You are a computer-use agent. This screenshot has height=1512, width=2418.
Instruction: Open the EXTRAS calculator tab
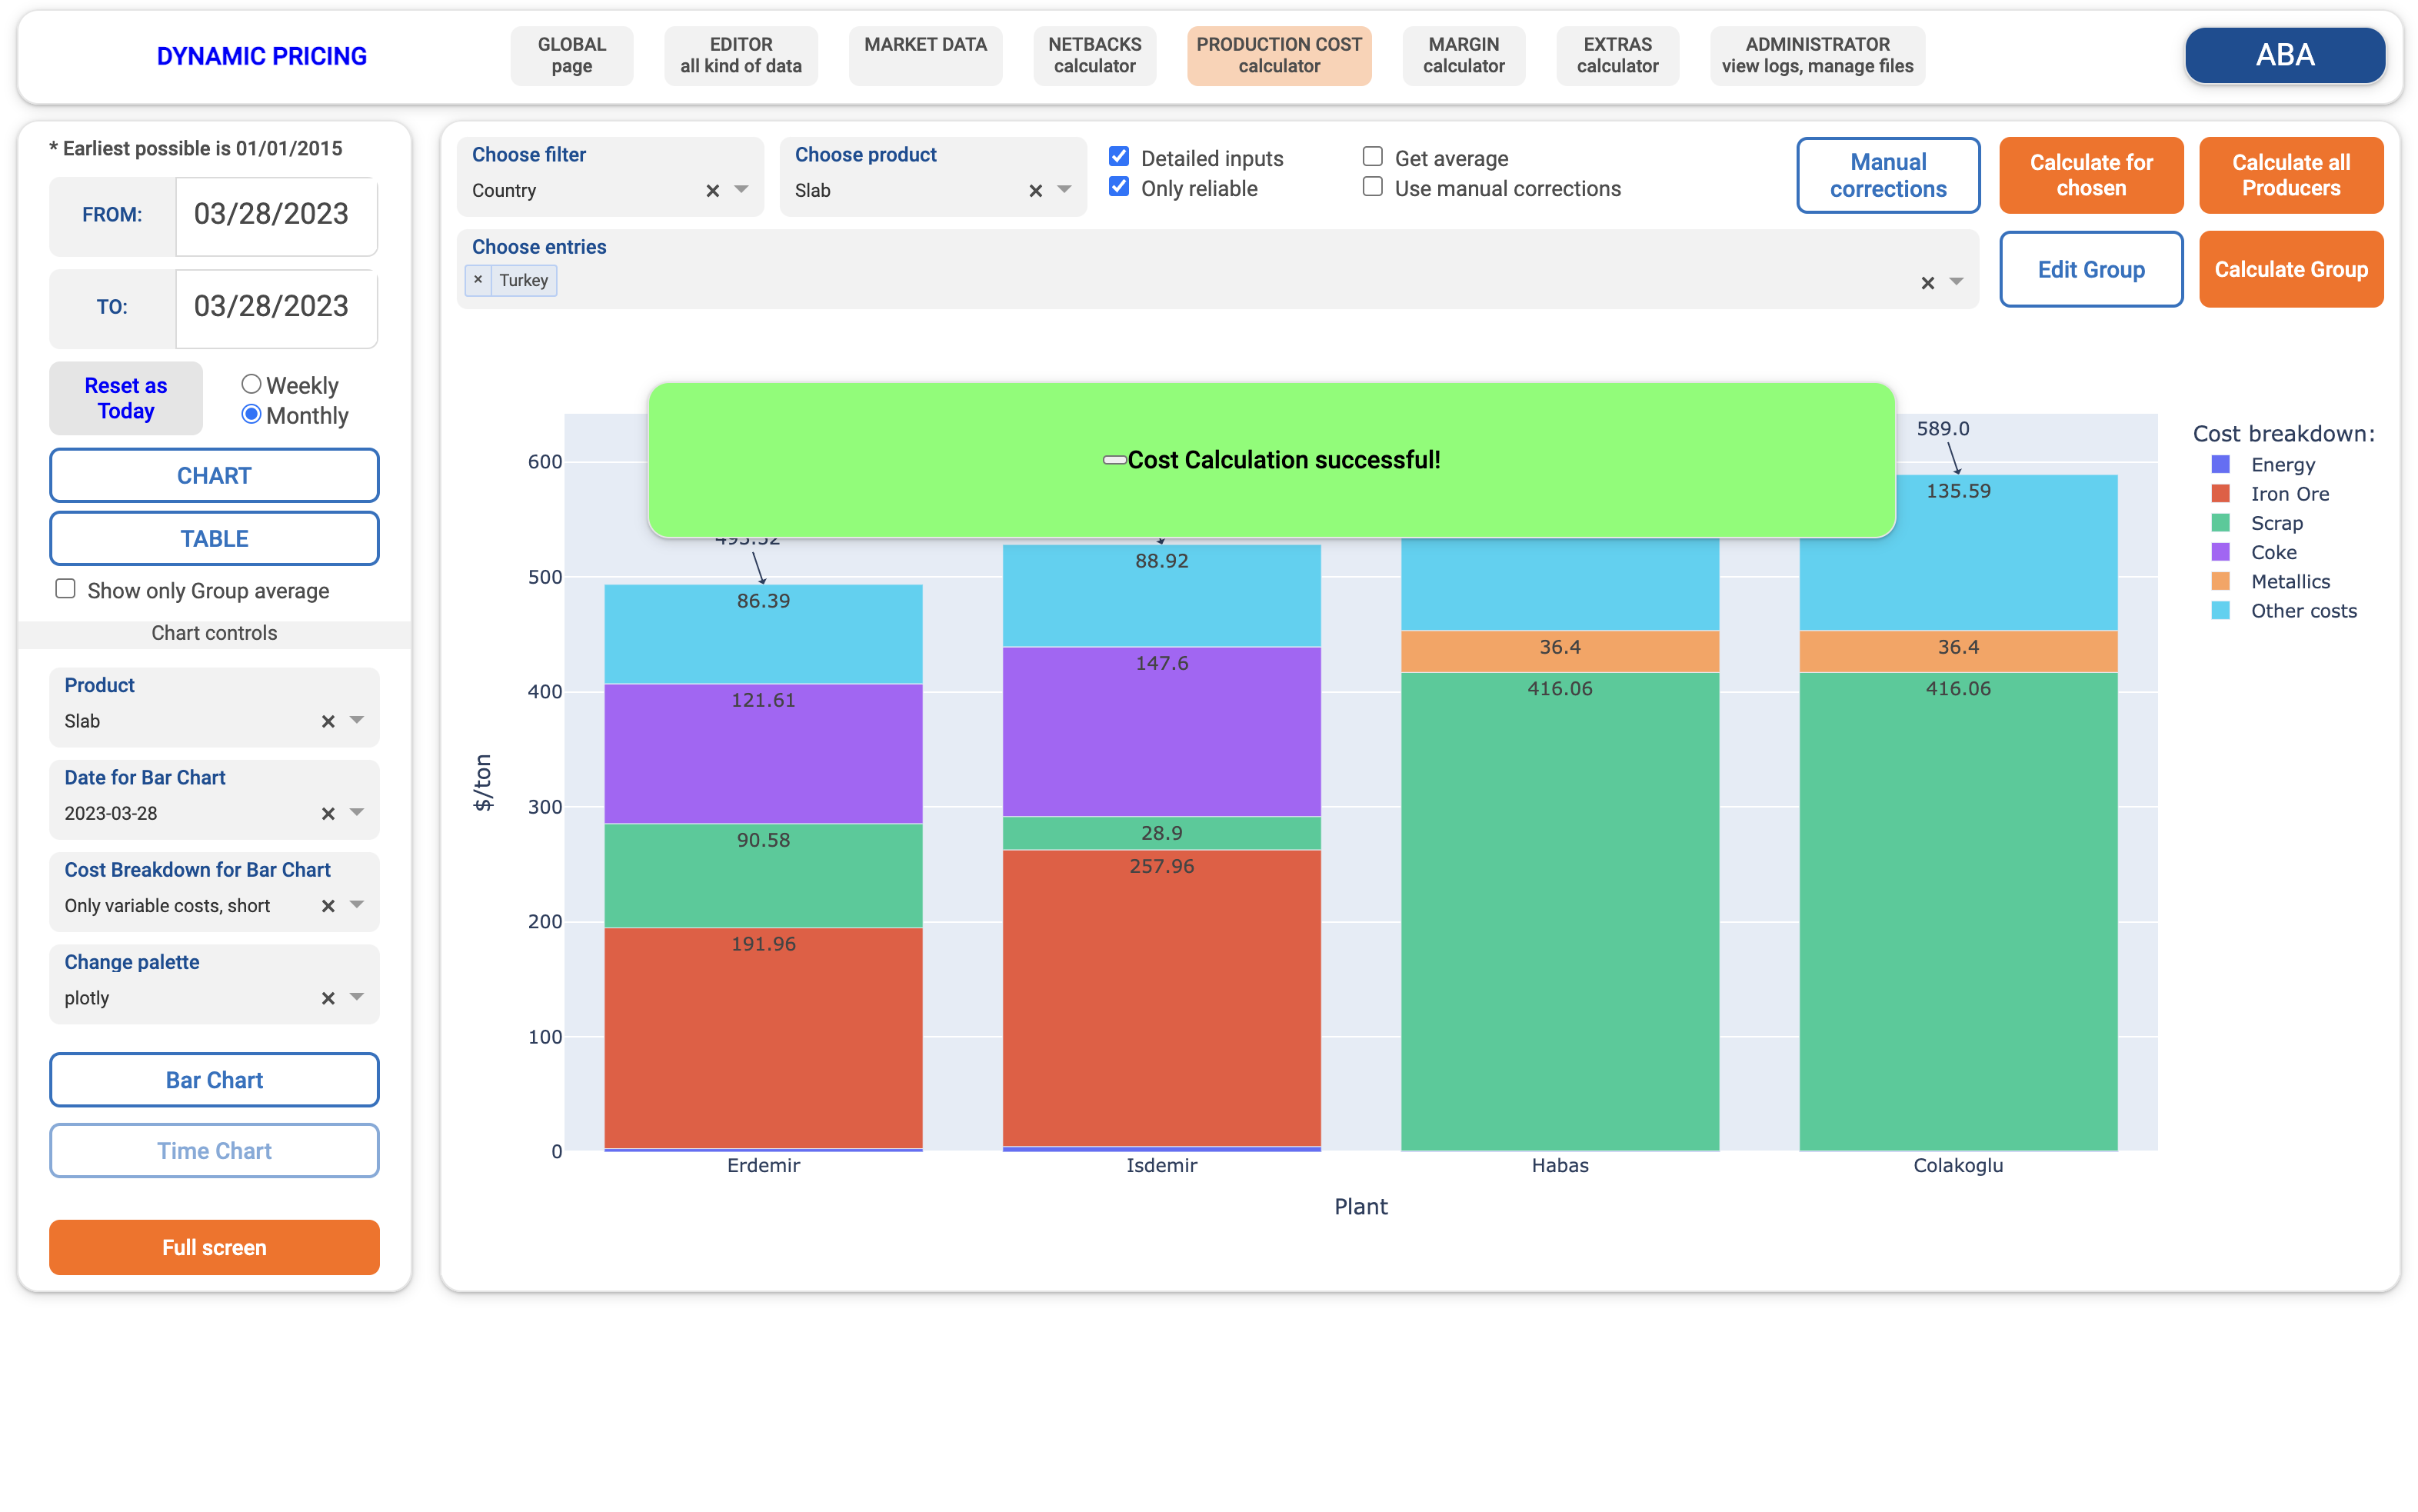1617,56
